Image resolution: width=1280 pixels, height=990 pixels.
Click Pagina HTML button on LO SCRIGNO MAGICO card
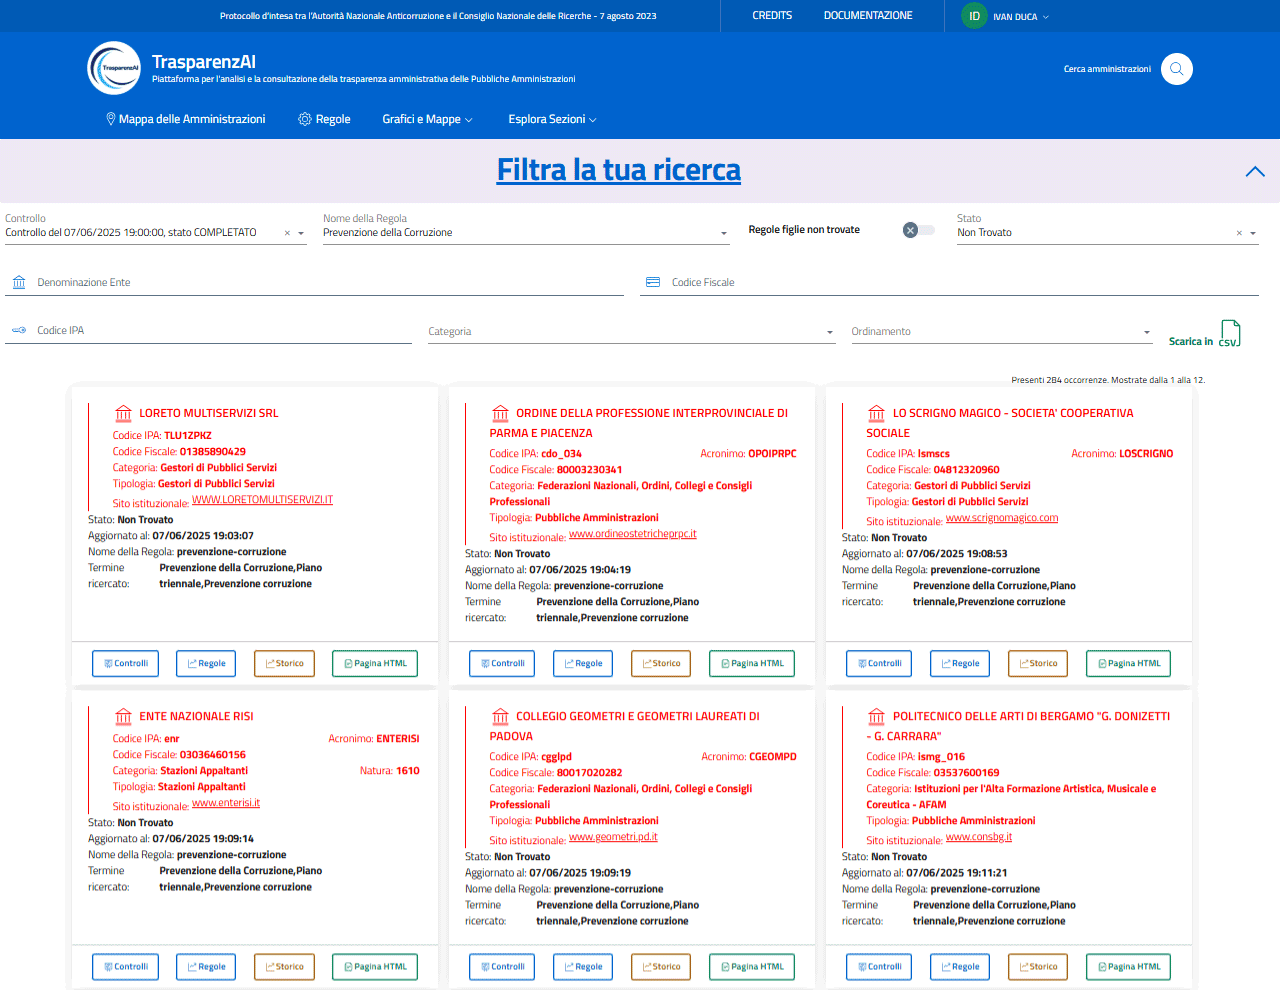click(x=1128, y=664)
